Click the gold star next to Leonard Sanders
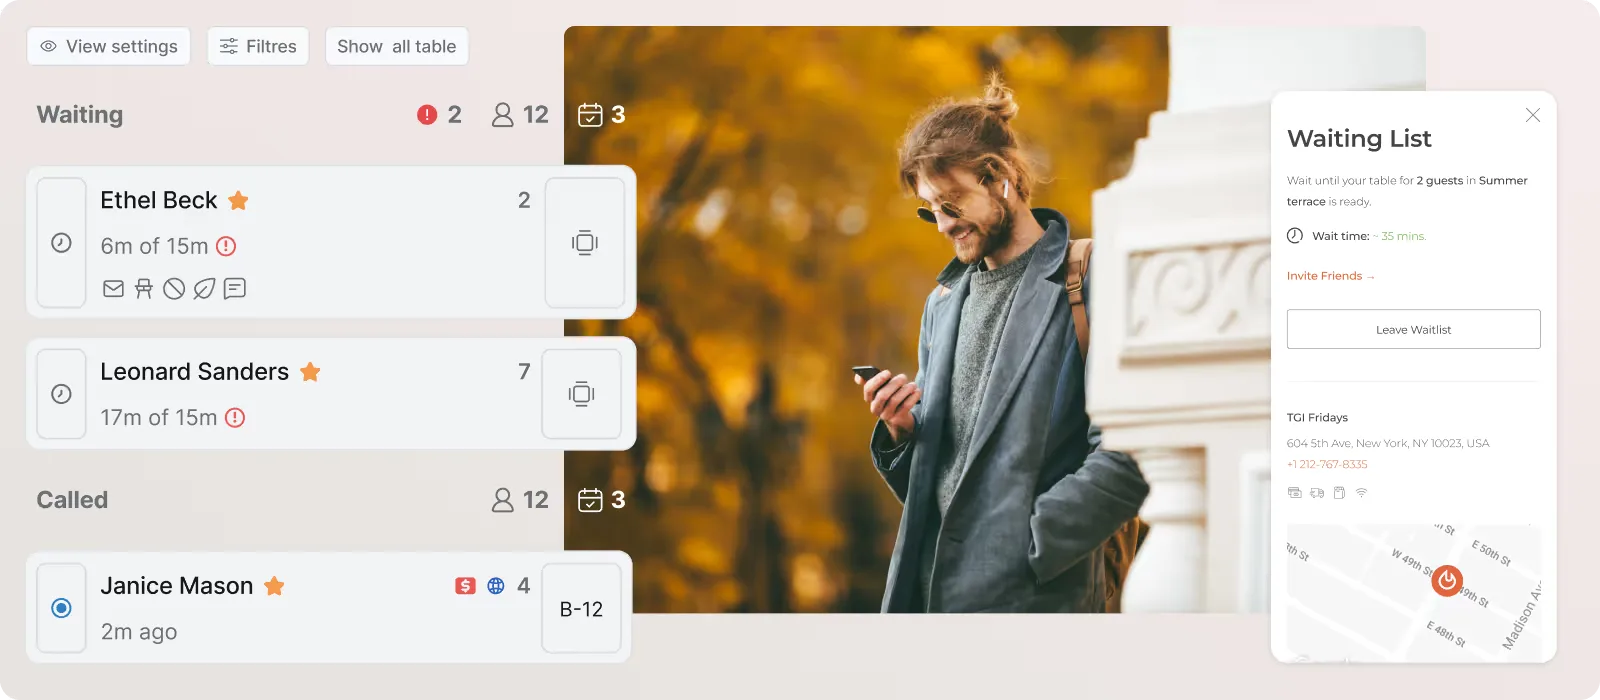 click(310, 372)
